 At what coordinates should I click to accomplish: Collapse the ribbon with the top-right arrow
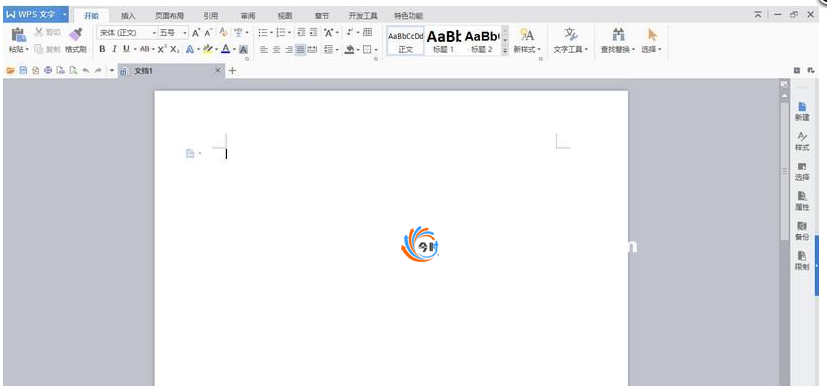(x=758, y=15)
